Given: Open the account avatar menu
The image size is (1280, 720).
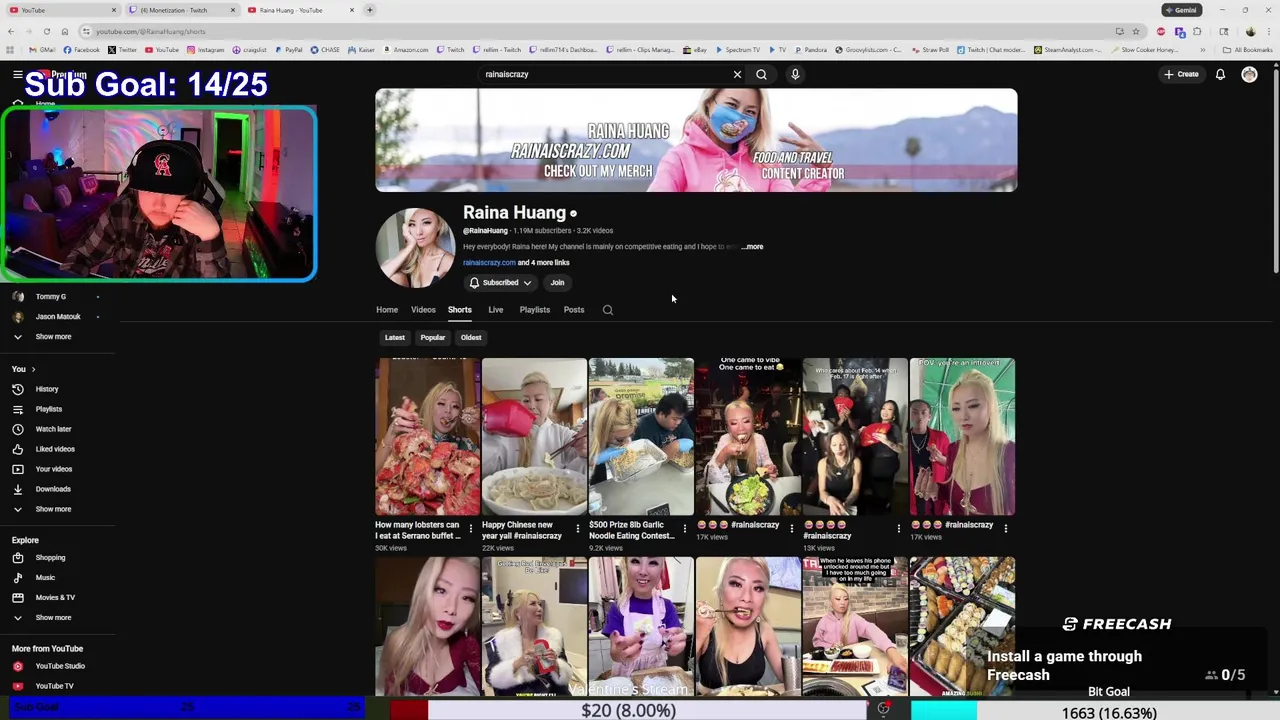Looking at the screenshot, I should point(1249,74).
